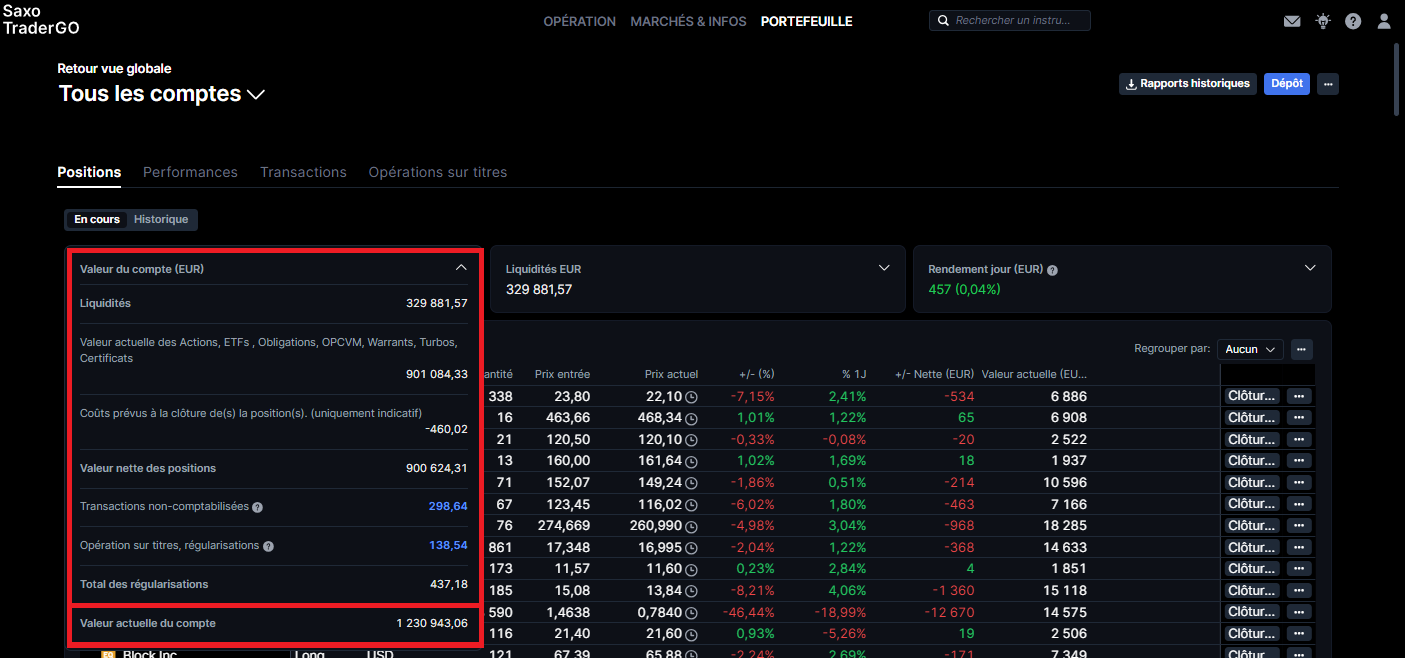
Task: Open the Tous les comptes account selector
Action: [x=162, y=94]
